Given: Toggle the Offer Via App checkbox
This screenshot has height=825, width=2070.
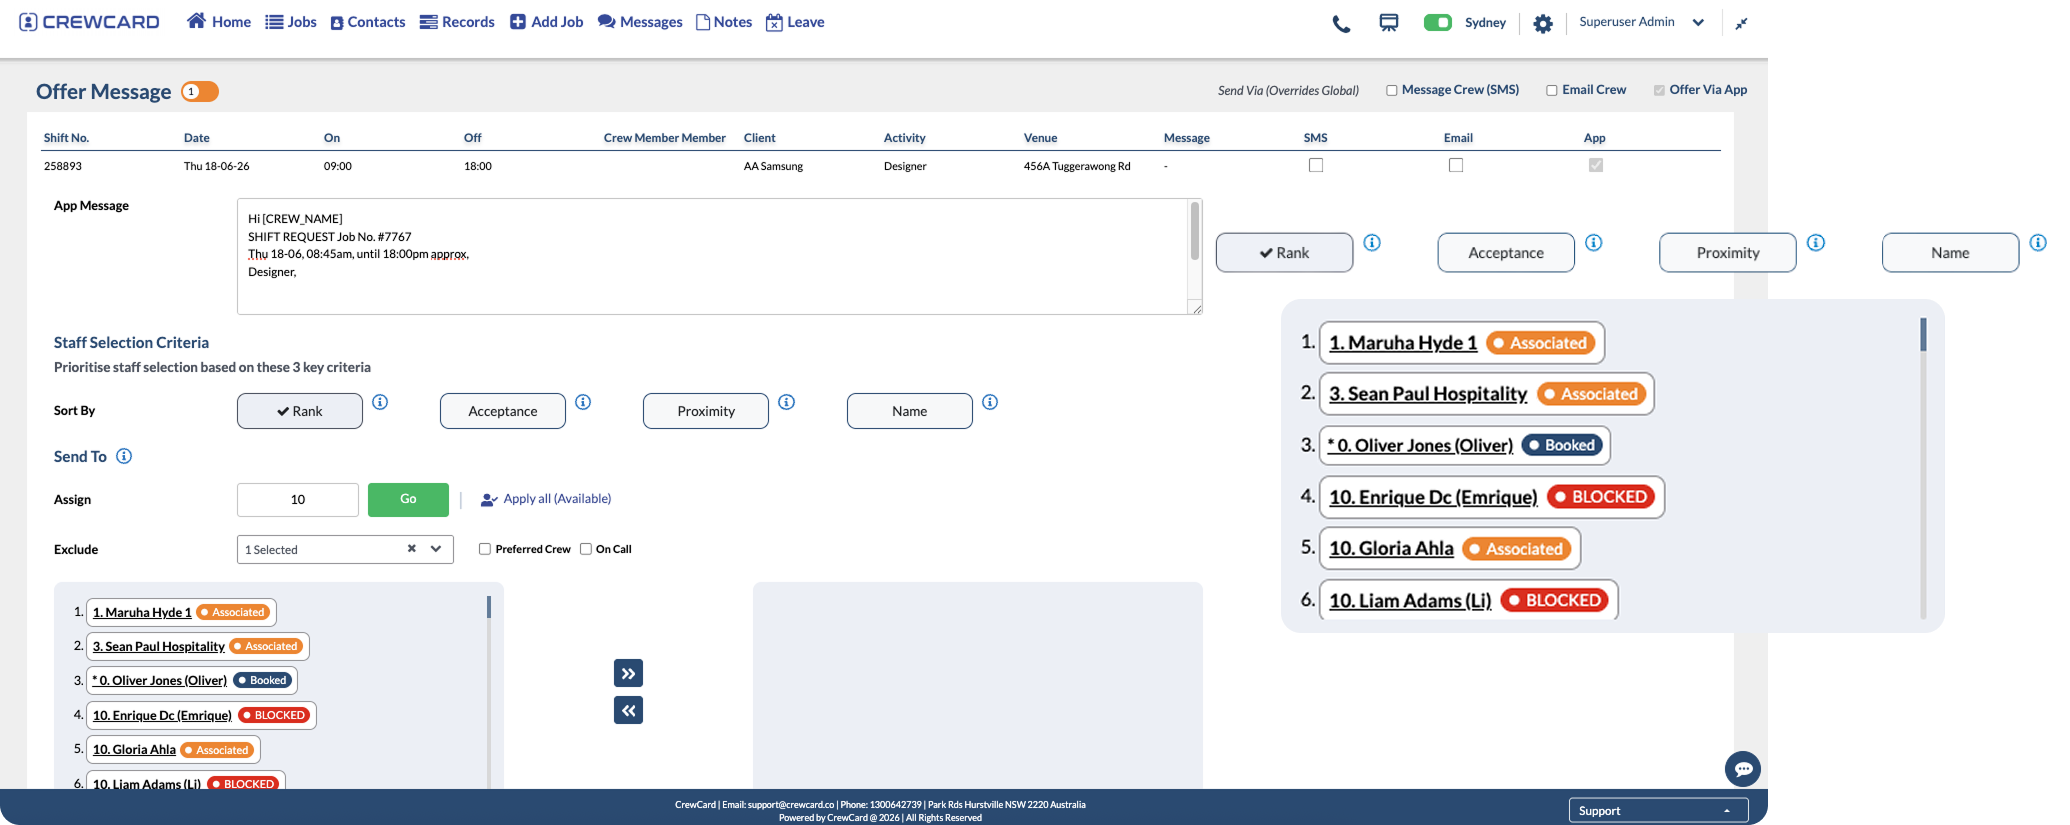Looking at the screenshot, I should pos(1659,90).
